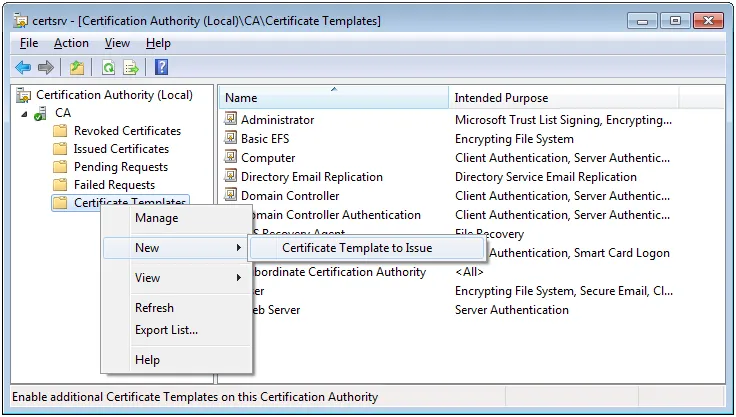Image resolution: width=736 pixels, height=417 pixels.
Task: Click the Administrator template icon
Action: tap(230, 119)
